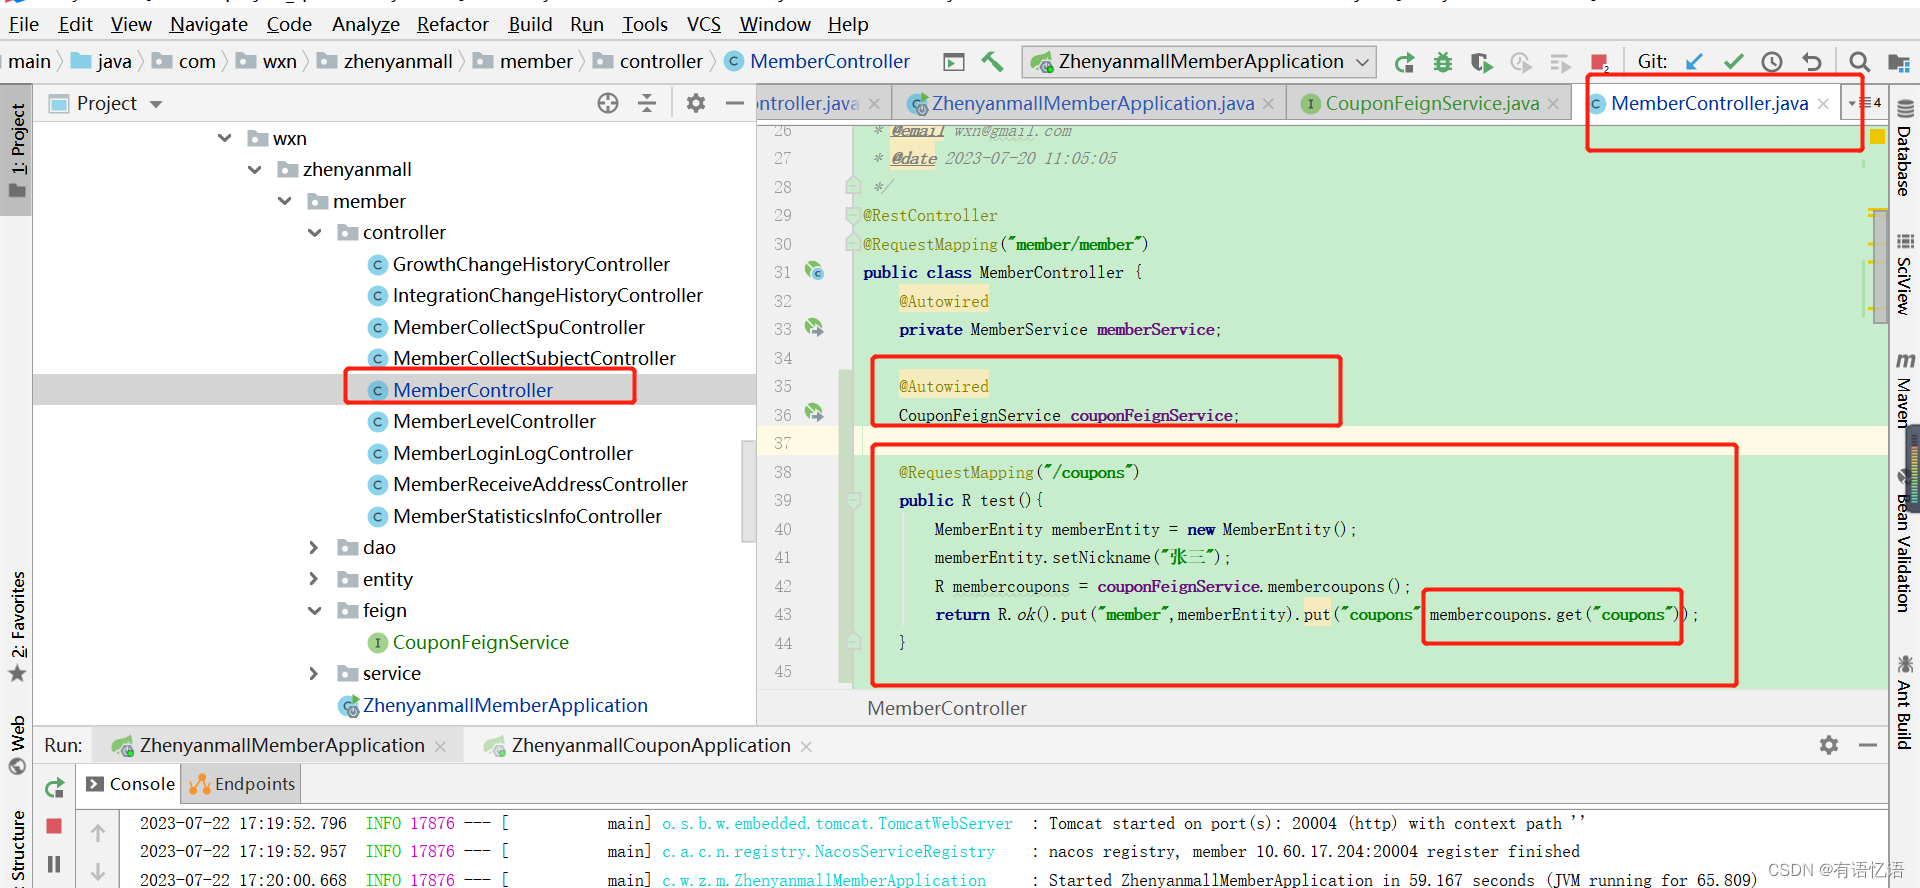Expand the dao folder

click(315, 548)
